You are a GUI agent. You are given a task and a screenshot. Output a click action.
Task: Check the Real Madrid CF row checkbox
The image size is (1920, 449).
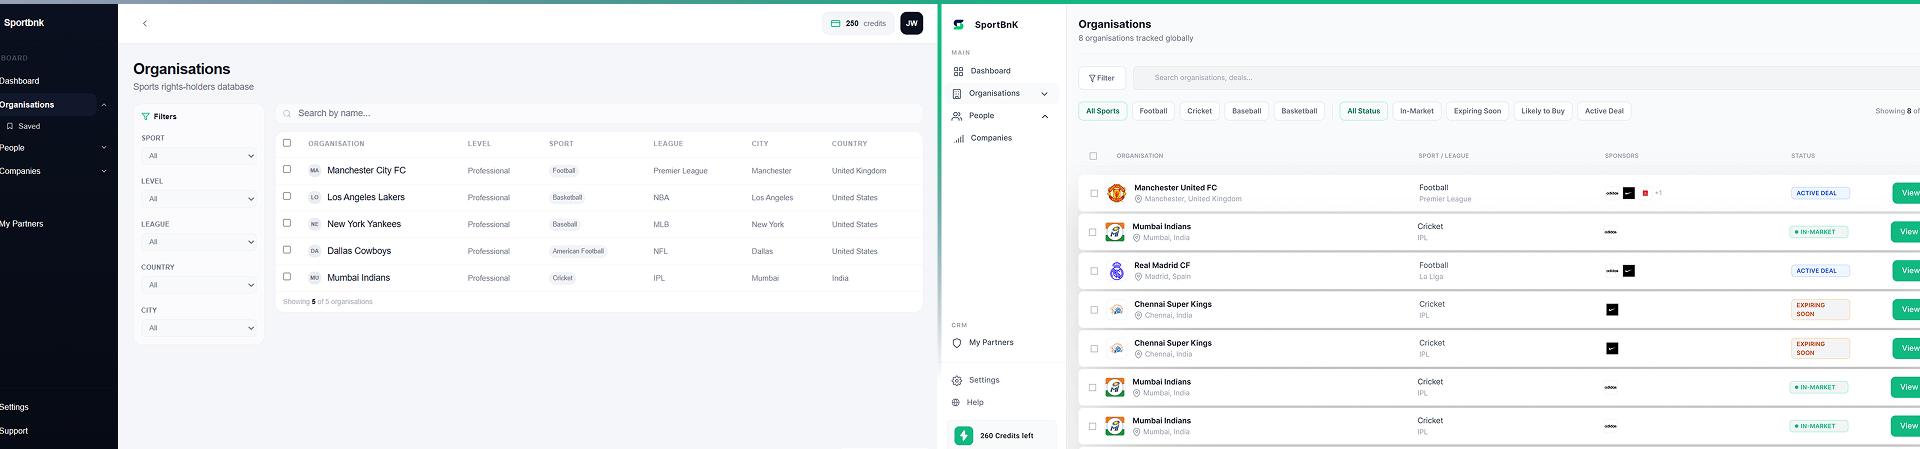pyautogui.click(x=1093, y=271)
